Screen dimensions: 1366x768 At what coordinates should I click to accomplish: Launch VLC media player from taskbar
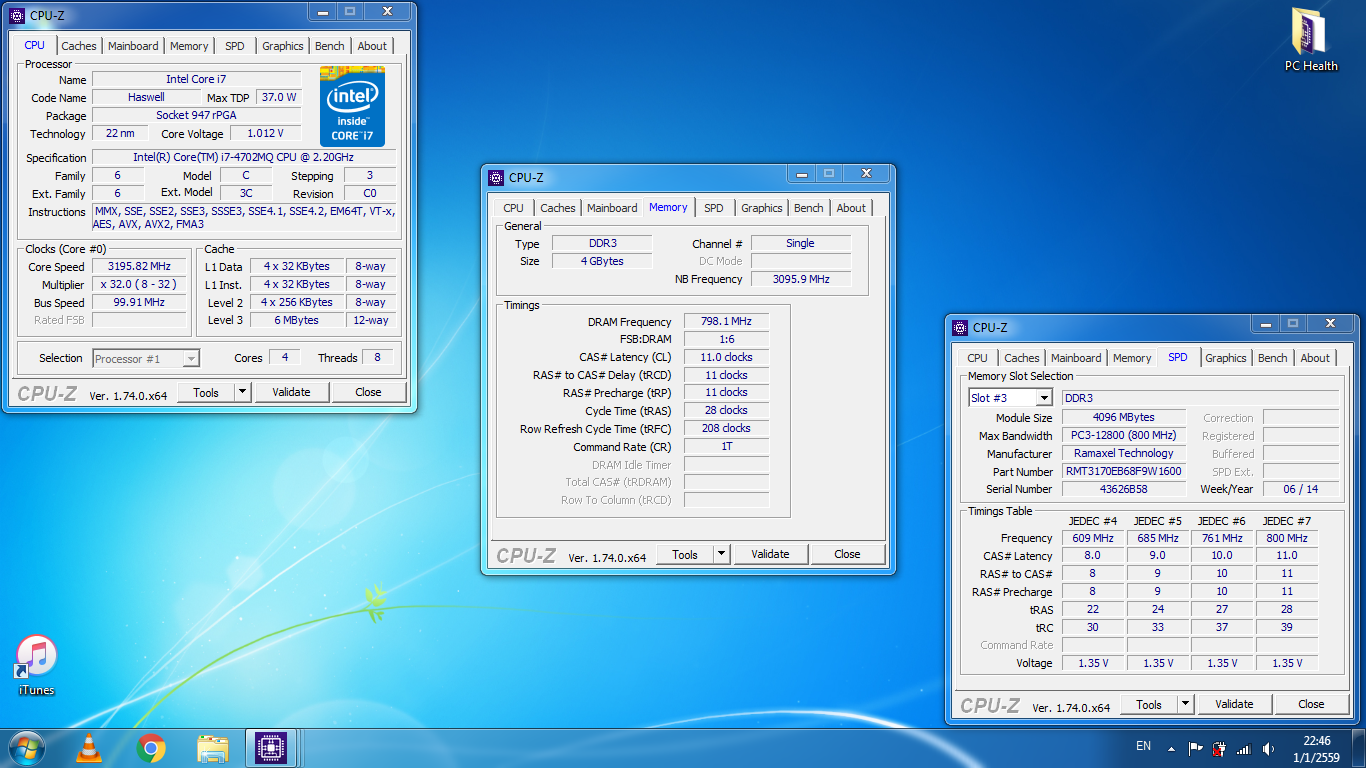coord(89,748)
